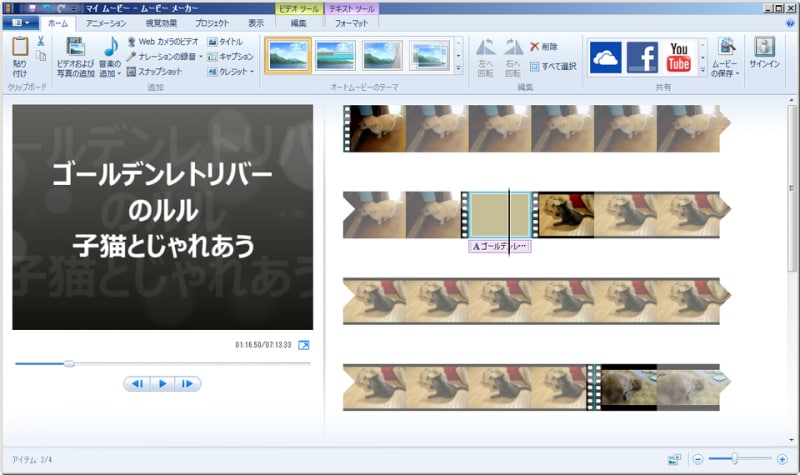Open full-screen preview icon under the video
The image size is (800, 475).
click(x=304, y=345)
